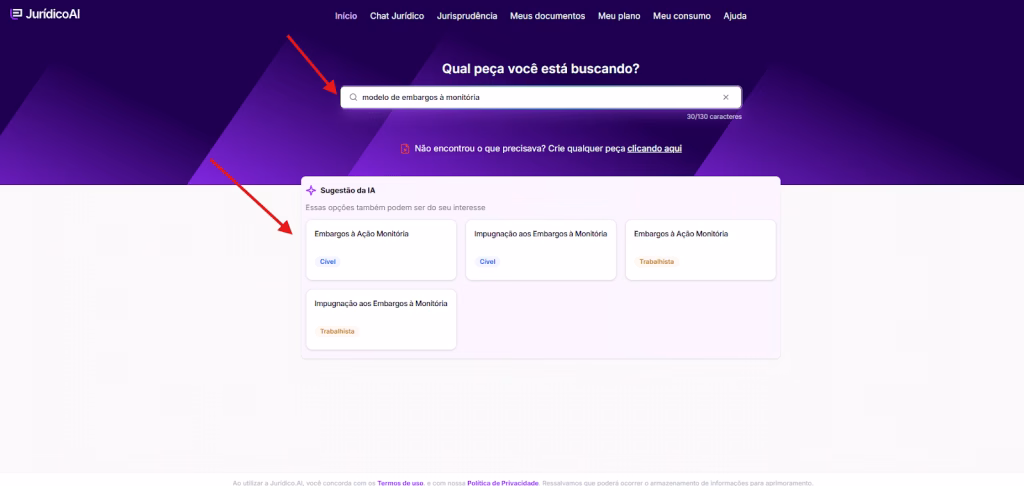Open Chat Jurídico

[x=397, y=16]
